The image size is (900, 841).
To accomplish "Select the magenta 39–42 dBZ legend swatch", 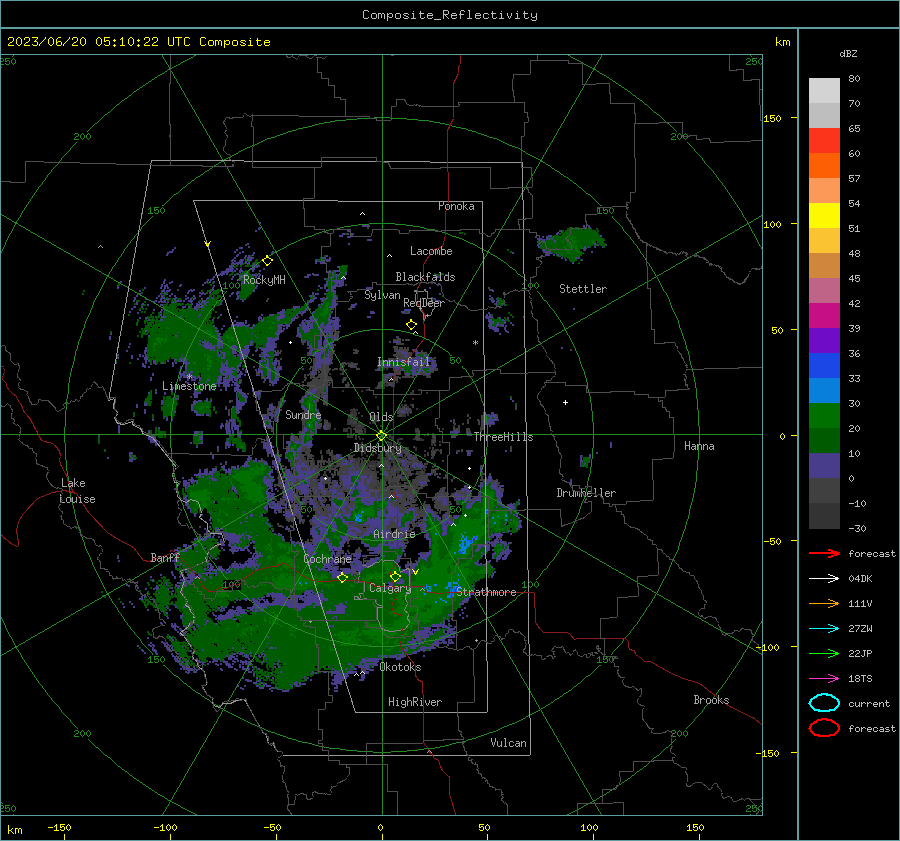I will pos(824,316).
